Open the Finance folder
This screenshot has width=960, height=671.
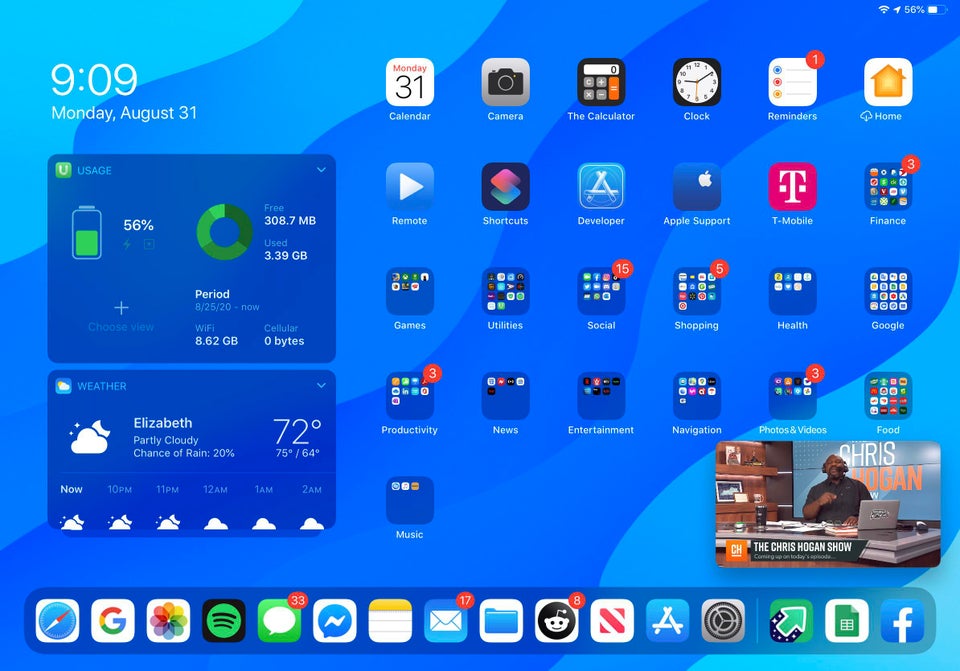pos(888,187)
